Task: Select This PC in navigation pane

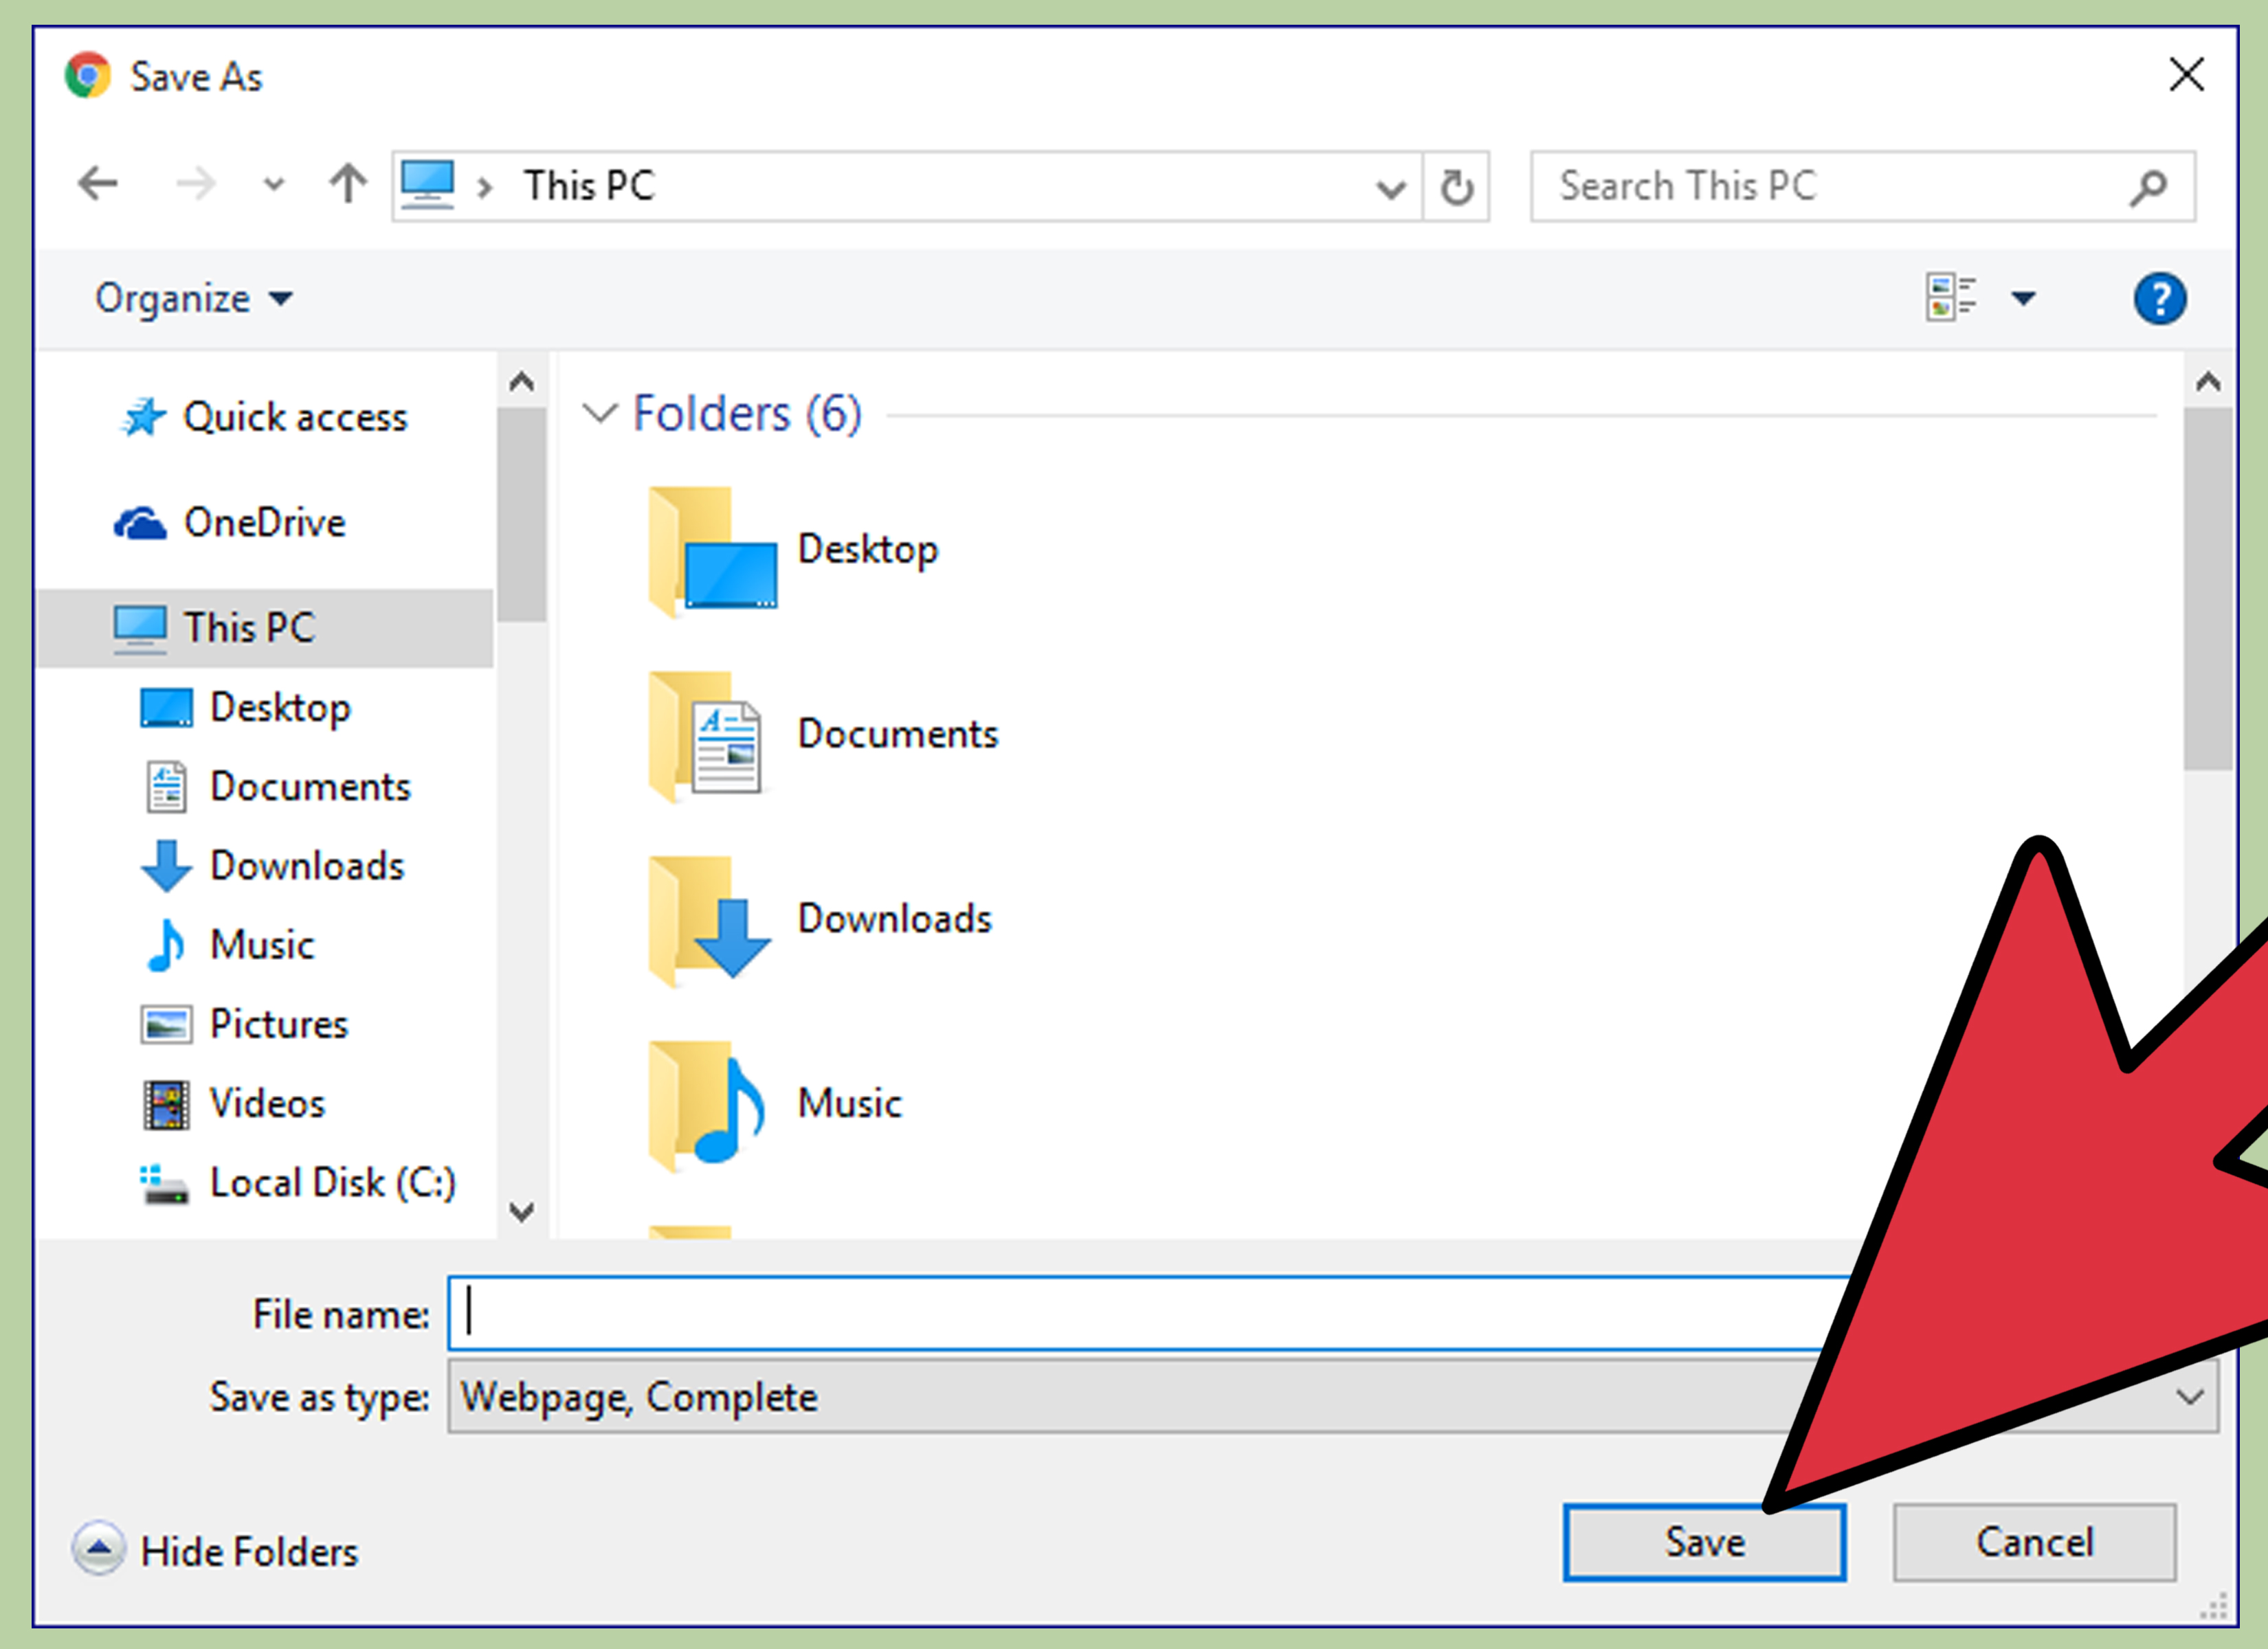Action: (x=265, y=628)
